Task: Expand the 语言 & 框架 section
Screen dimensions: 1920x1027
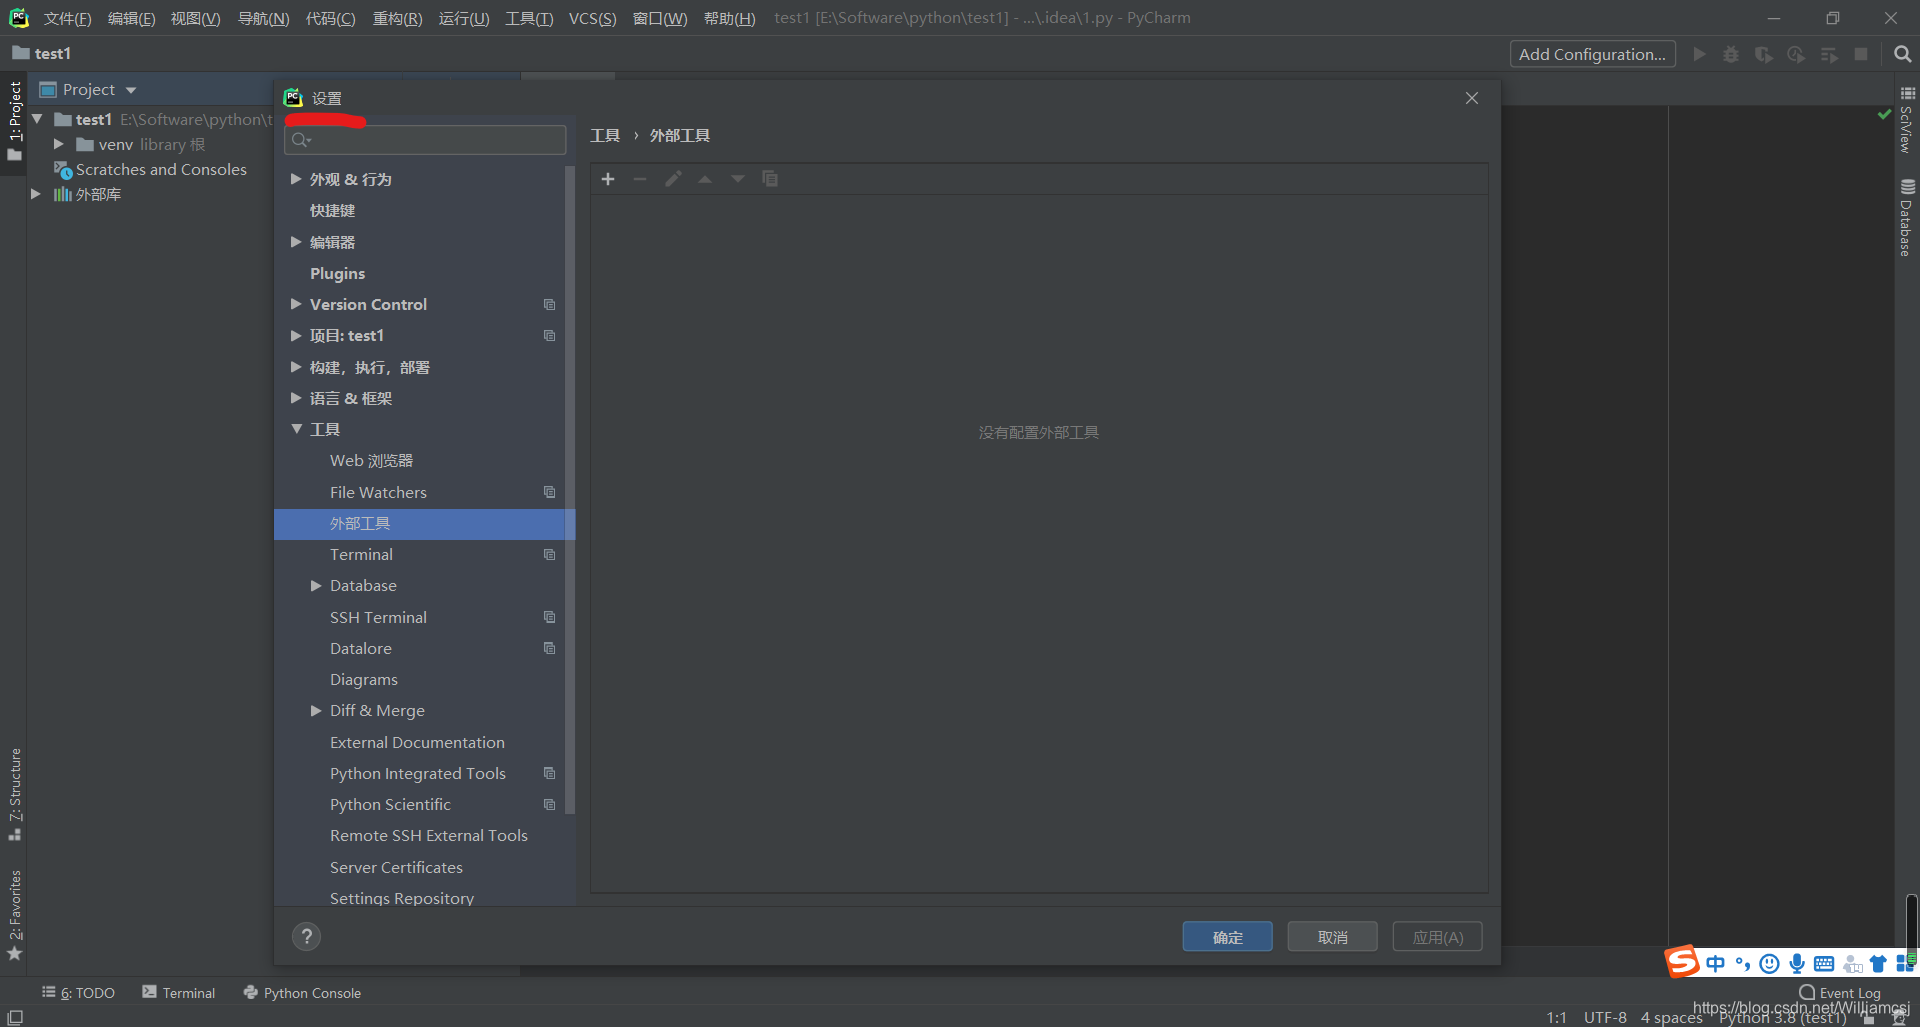Action: (x=296, y=398)
